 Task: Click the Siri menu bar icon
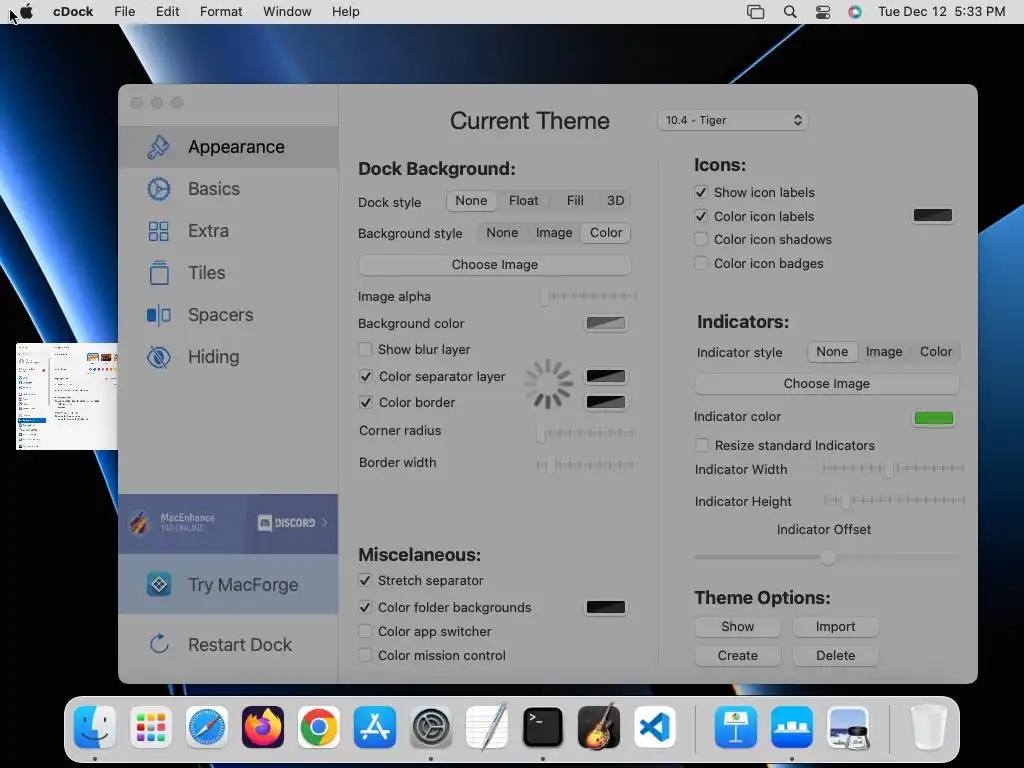(855, 12)
